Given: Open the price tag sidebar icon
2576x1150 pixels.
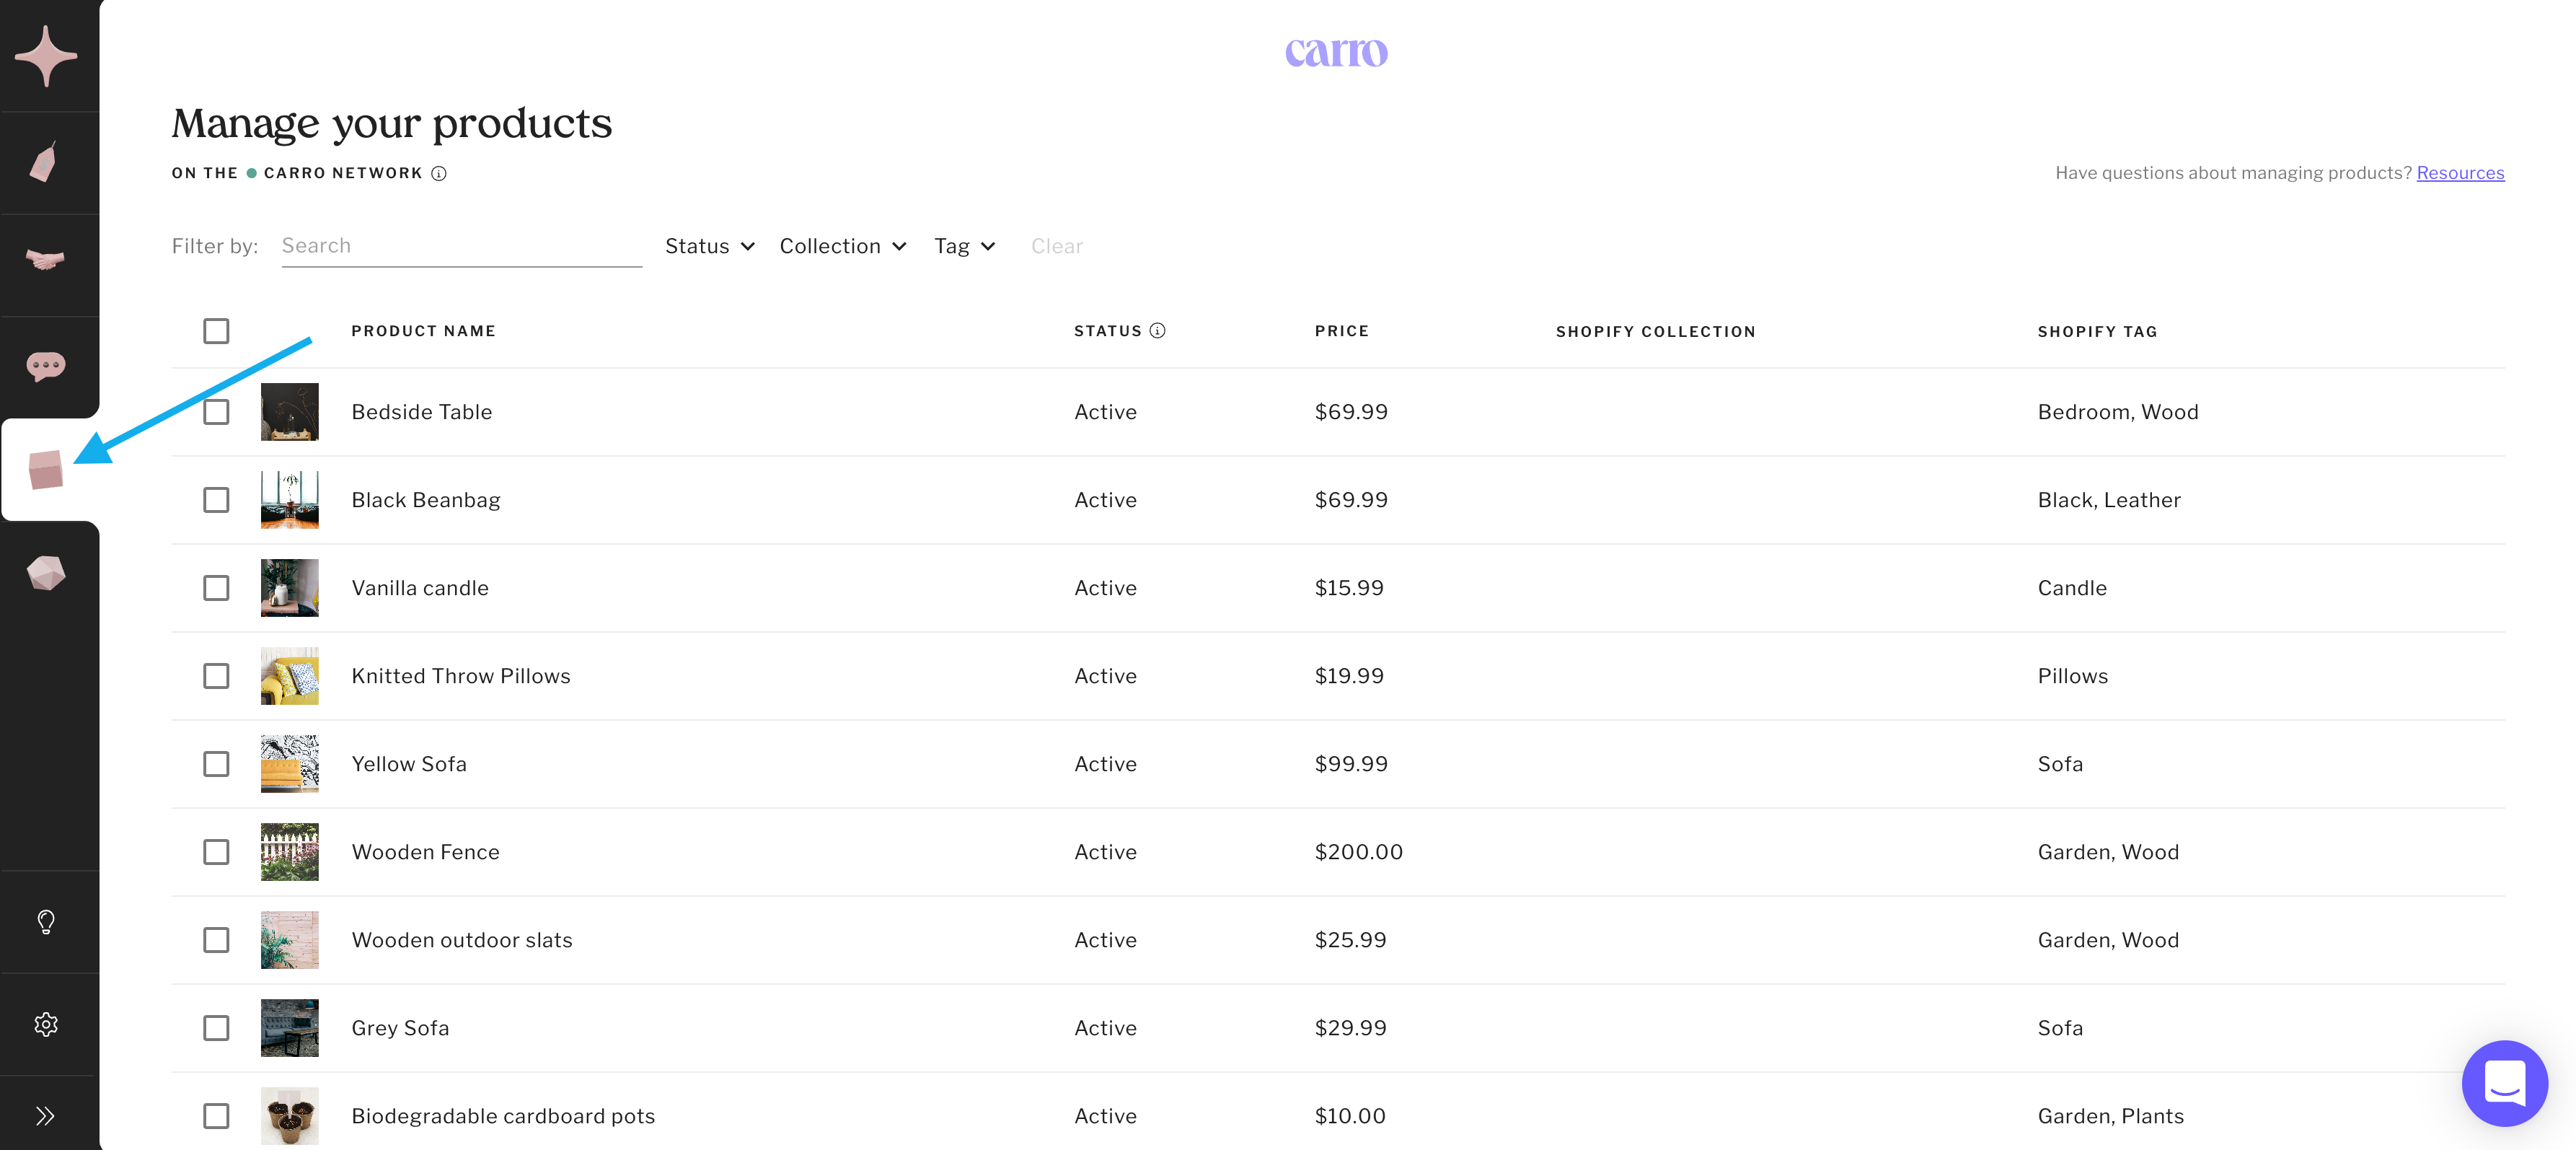Looking at the screenshot, I should click(x=44, y=163).
